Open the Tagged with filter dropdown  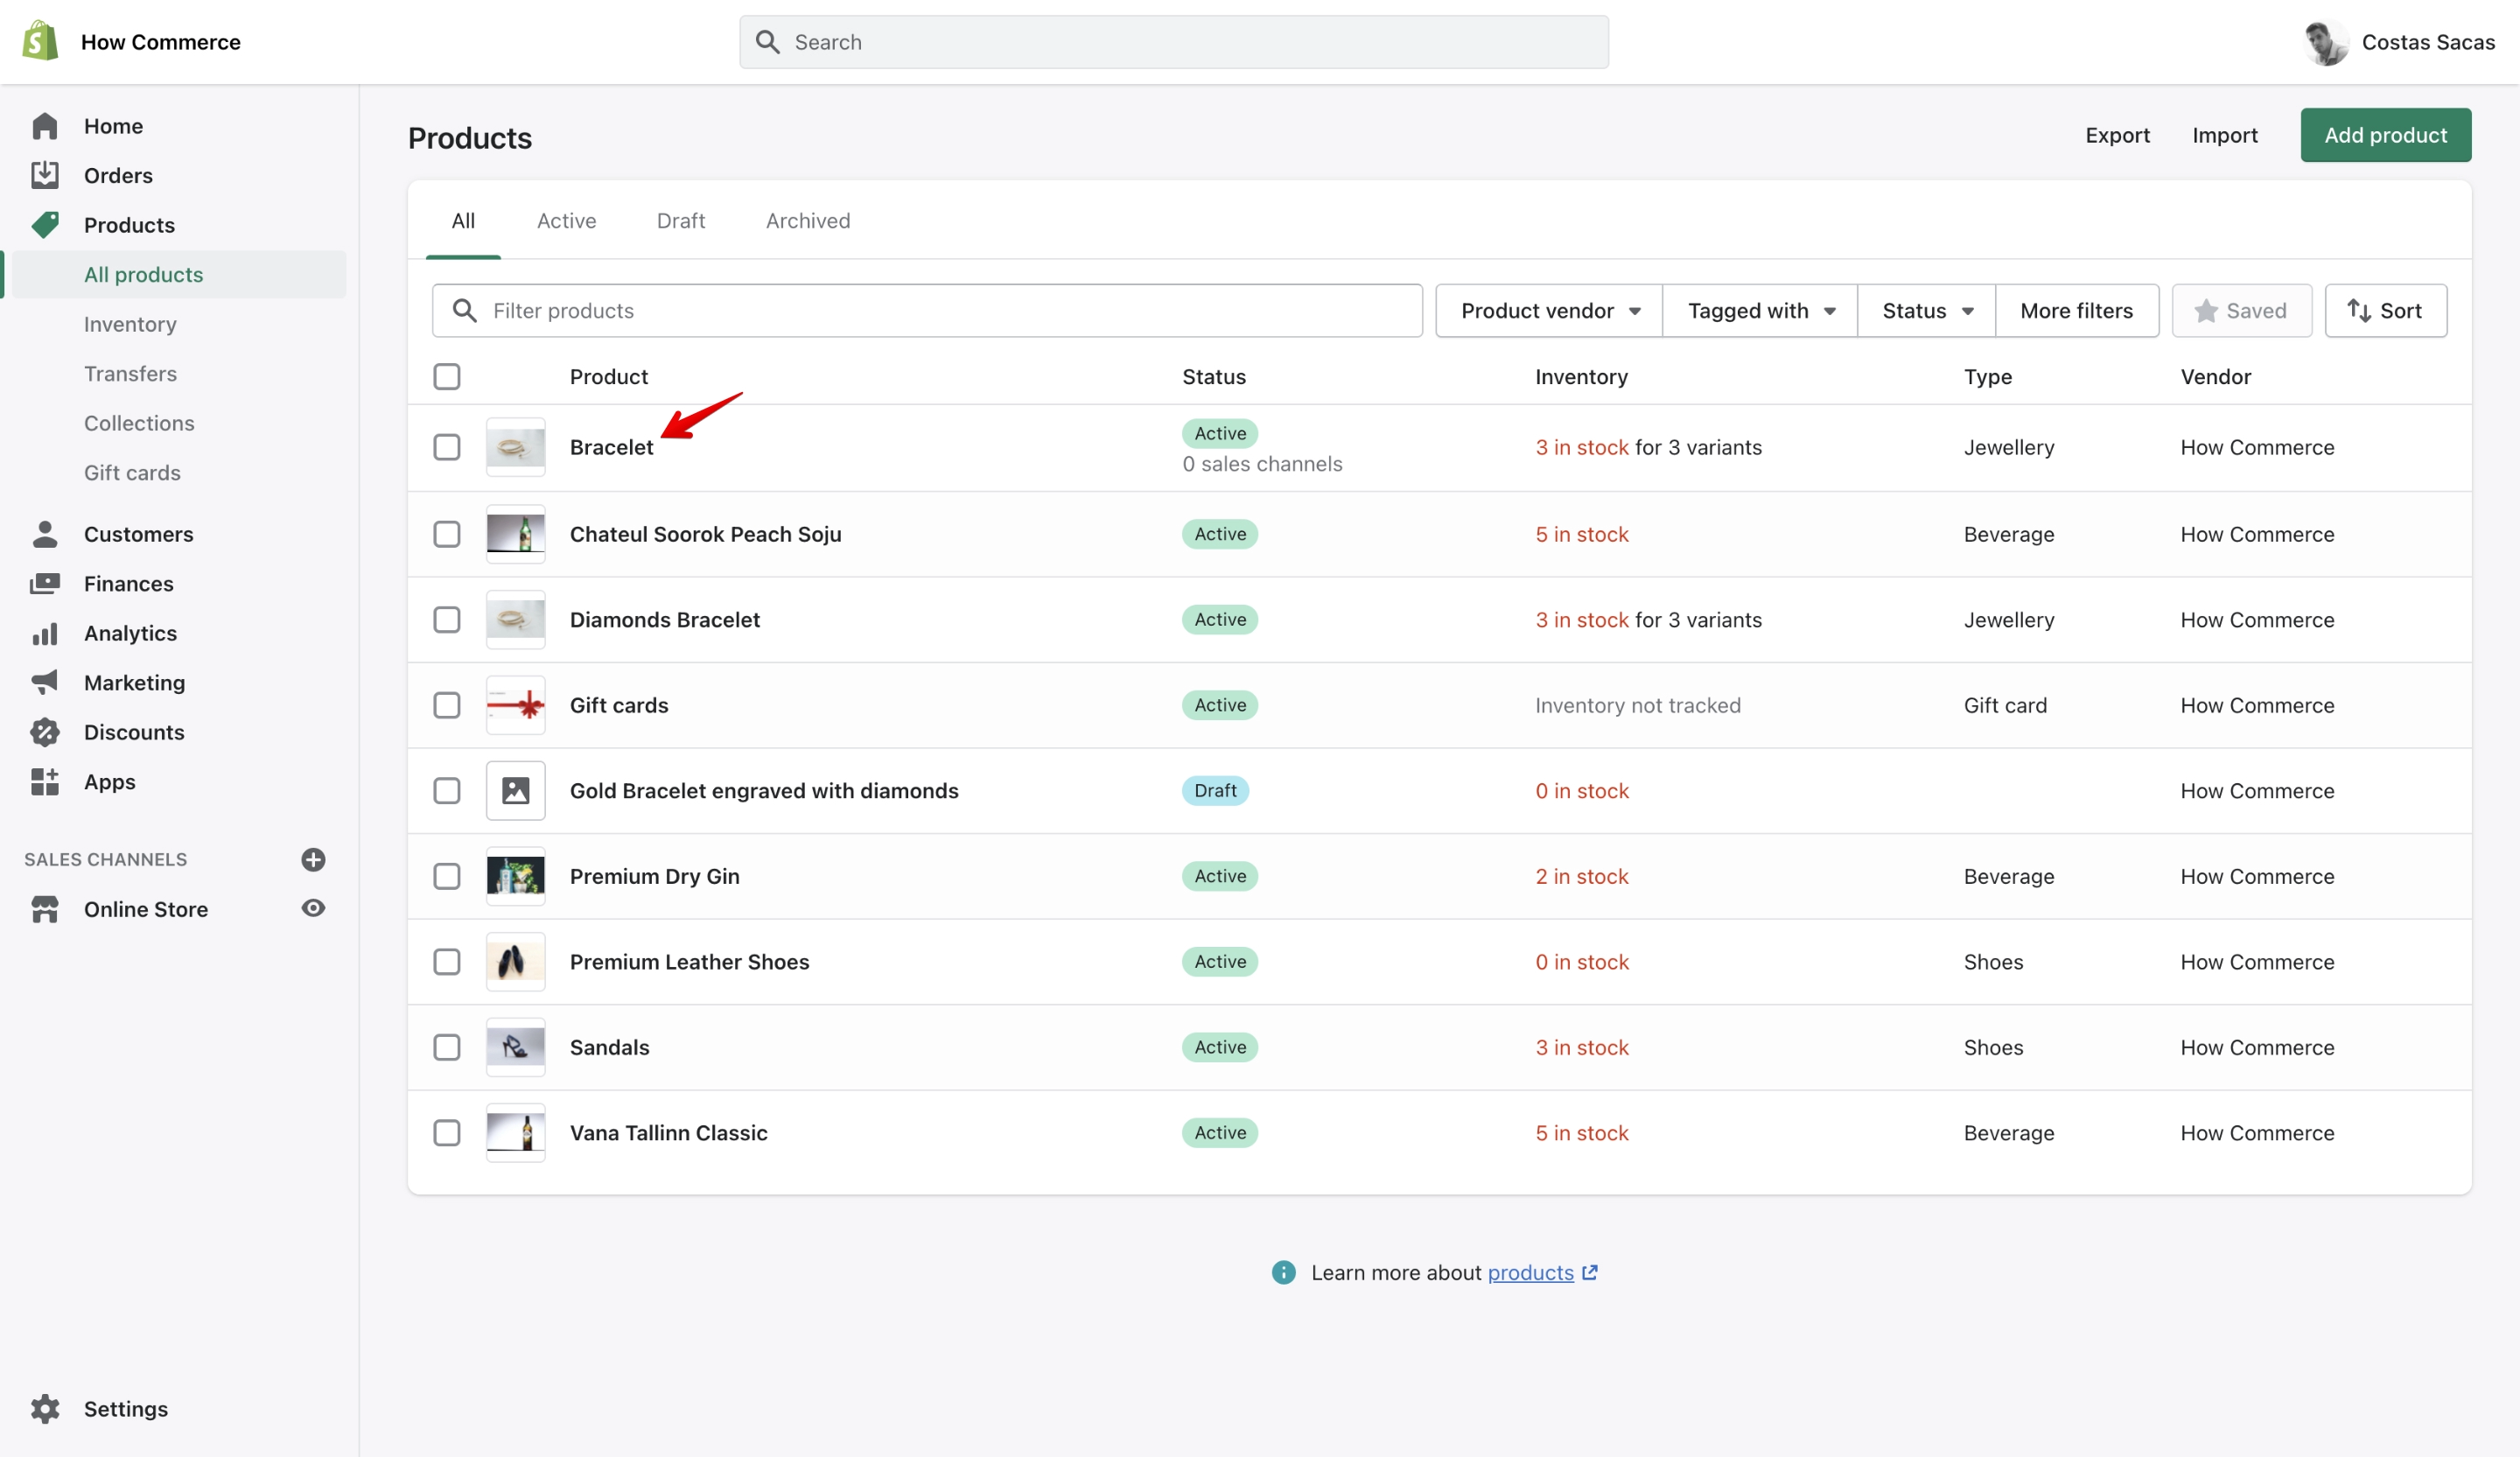click(x=1760, y=311)
